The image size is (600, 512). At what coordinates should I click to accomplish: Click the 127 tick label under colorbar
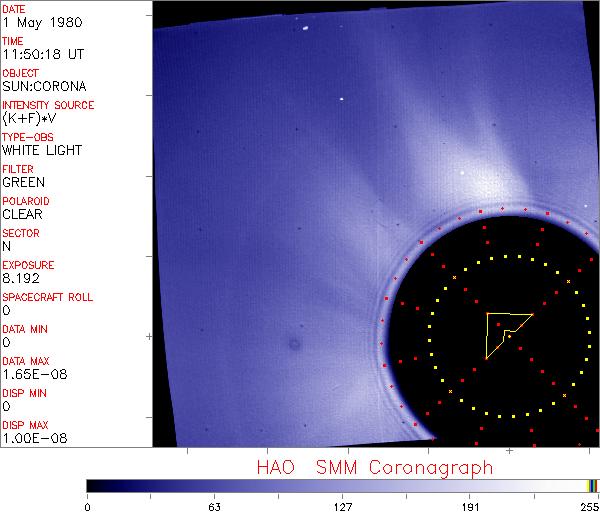(x=342, y=505)
